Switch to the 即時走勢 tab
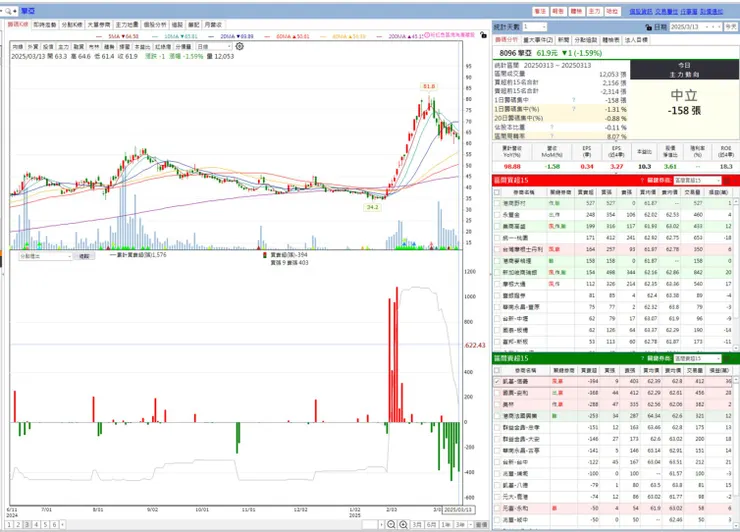The height and width of the screenshot is (532, 740). 45,25
